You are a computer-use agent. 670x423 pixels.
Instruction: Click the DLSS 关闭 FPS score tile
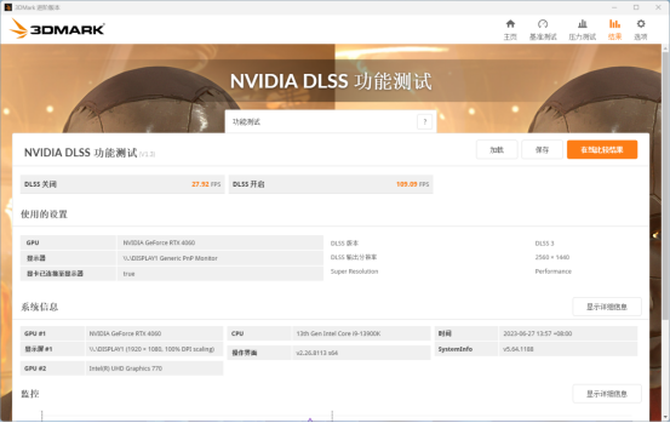122,184
